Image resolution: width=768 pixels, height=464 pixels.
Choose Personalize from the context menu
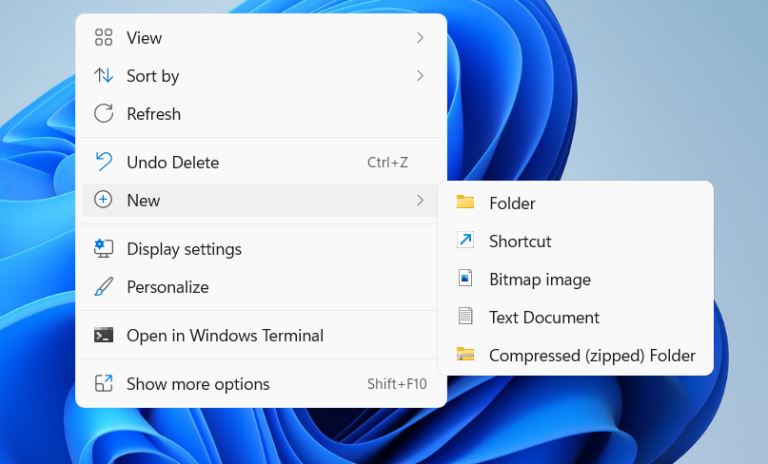coord(260,287)
